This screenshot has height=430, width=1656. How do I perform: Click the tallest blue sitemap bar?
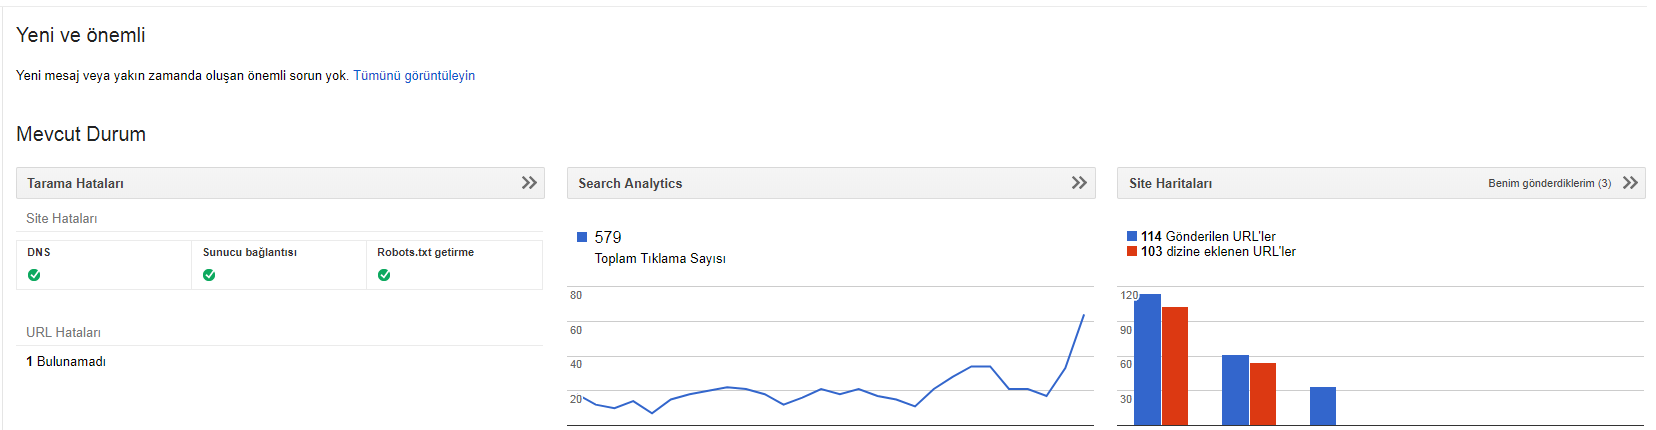1147,360
